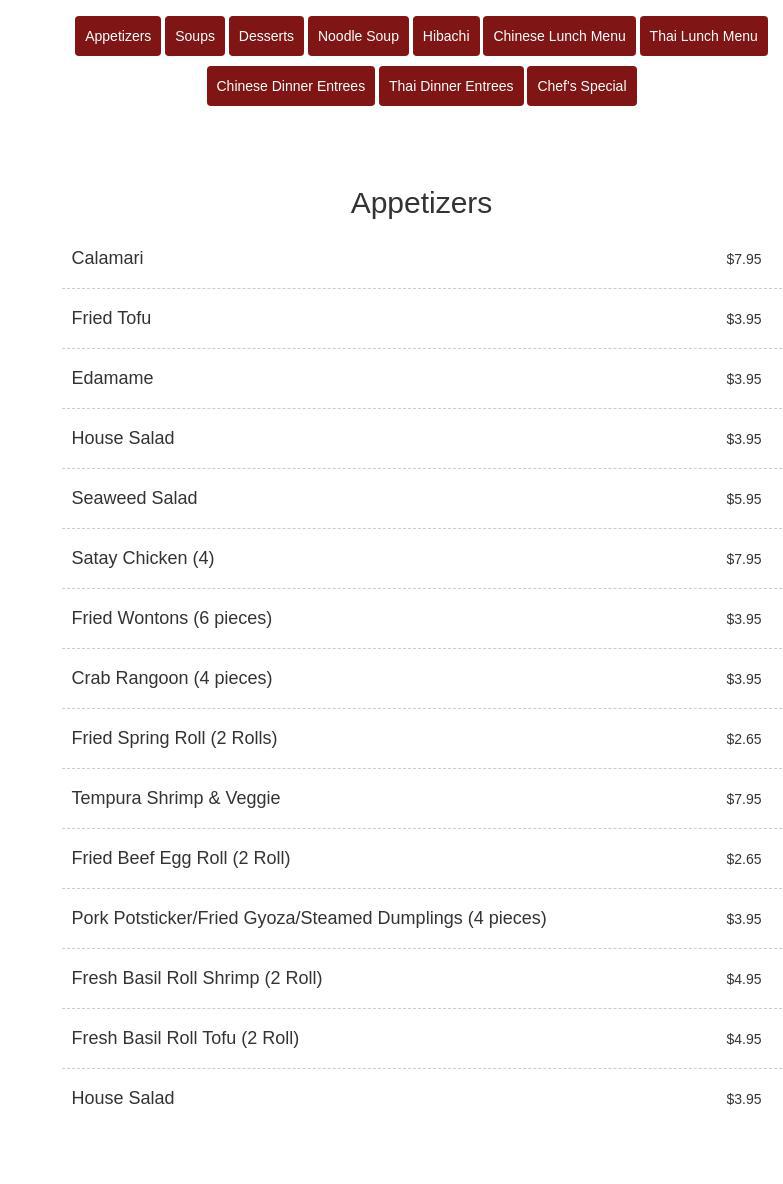Pick the Seaweed Salad item
The image size is (783, 1184).
[134, 498]
